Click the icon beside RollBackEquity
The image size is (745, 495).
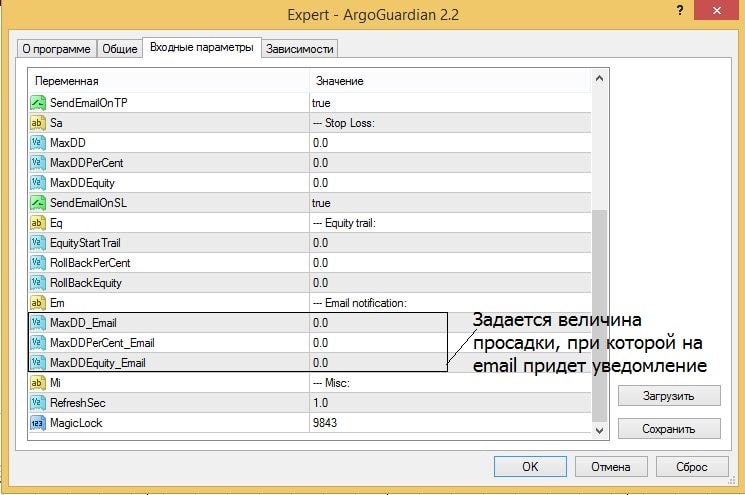tap(38, 283)
